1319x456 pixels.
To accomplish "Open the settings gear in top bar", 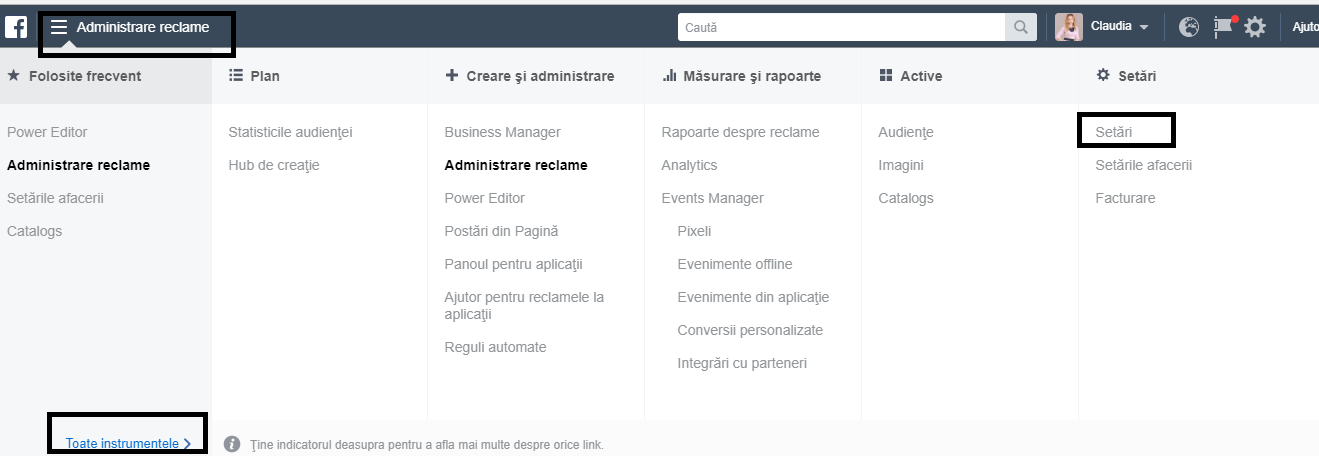I will click(x=1255, y=27).
